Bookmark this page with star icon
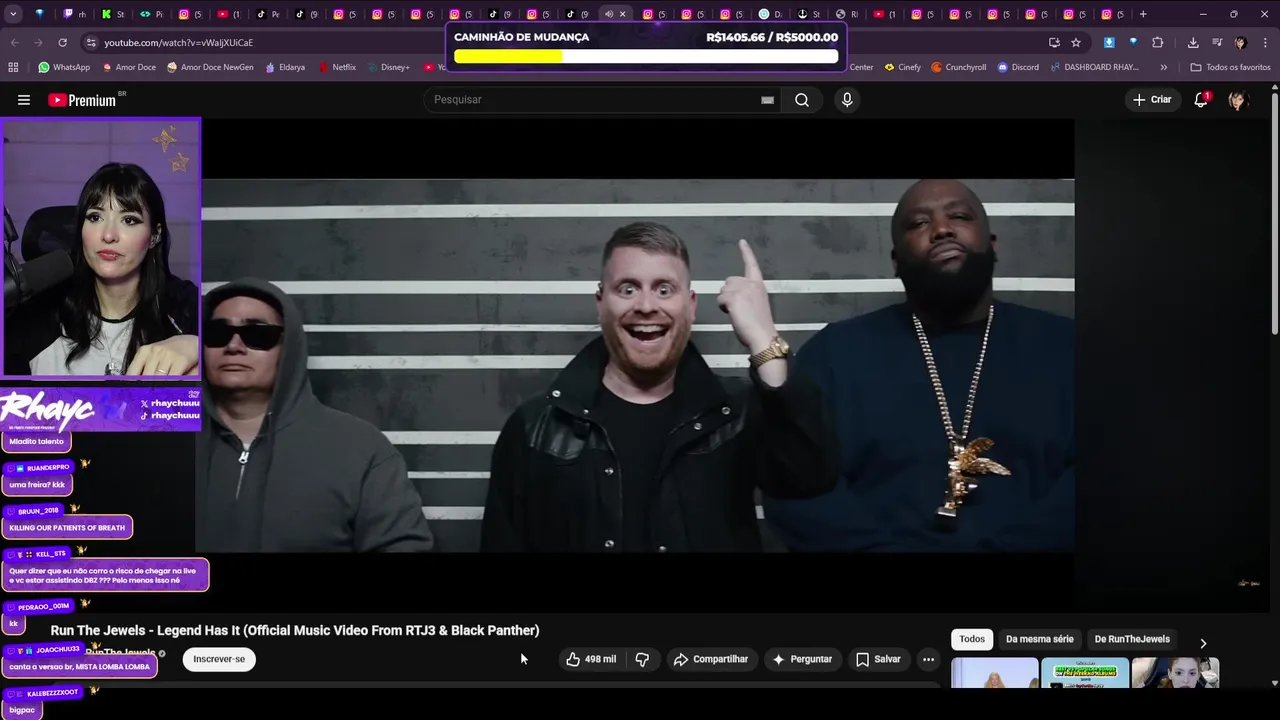This screenshot has height=720, width=1280. [1076, 42]
